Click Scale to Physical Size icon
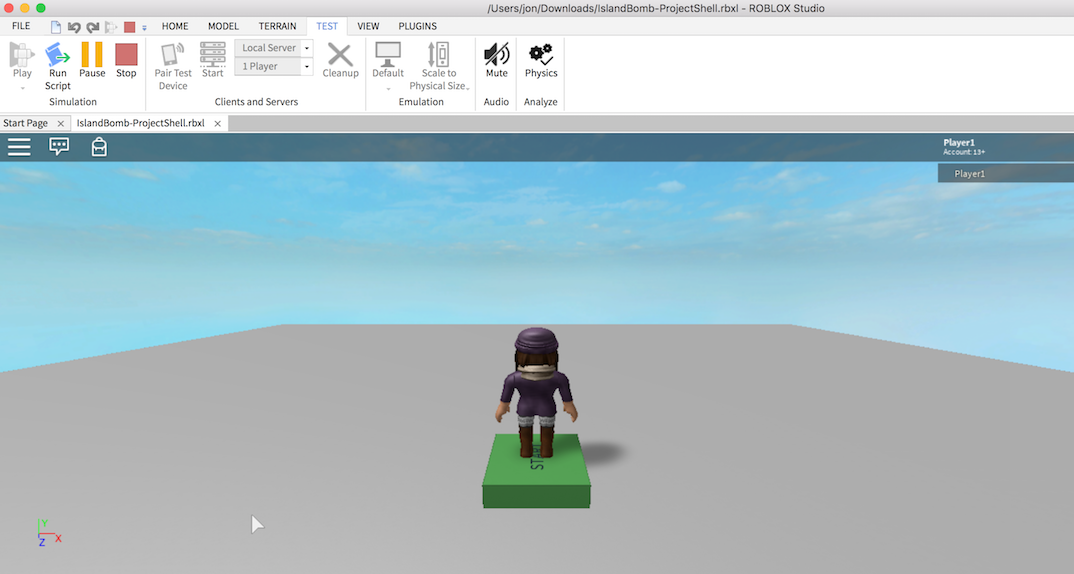The height and width of the screenshot is (574, 1074). tap(438, 55)
